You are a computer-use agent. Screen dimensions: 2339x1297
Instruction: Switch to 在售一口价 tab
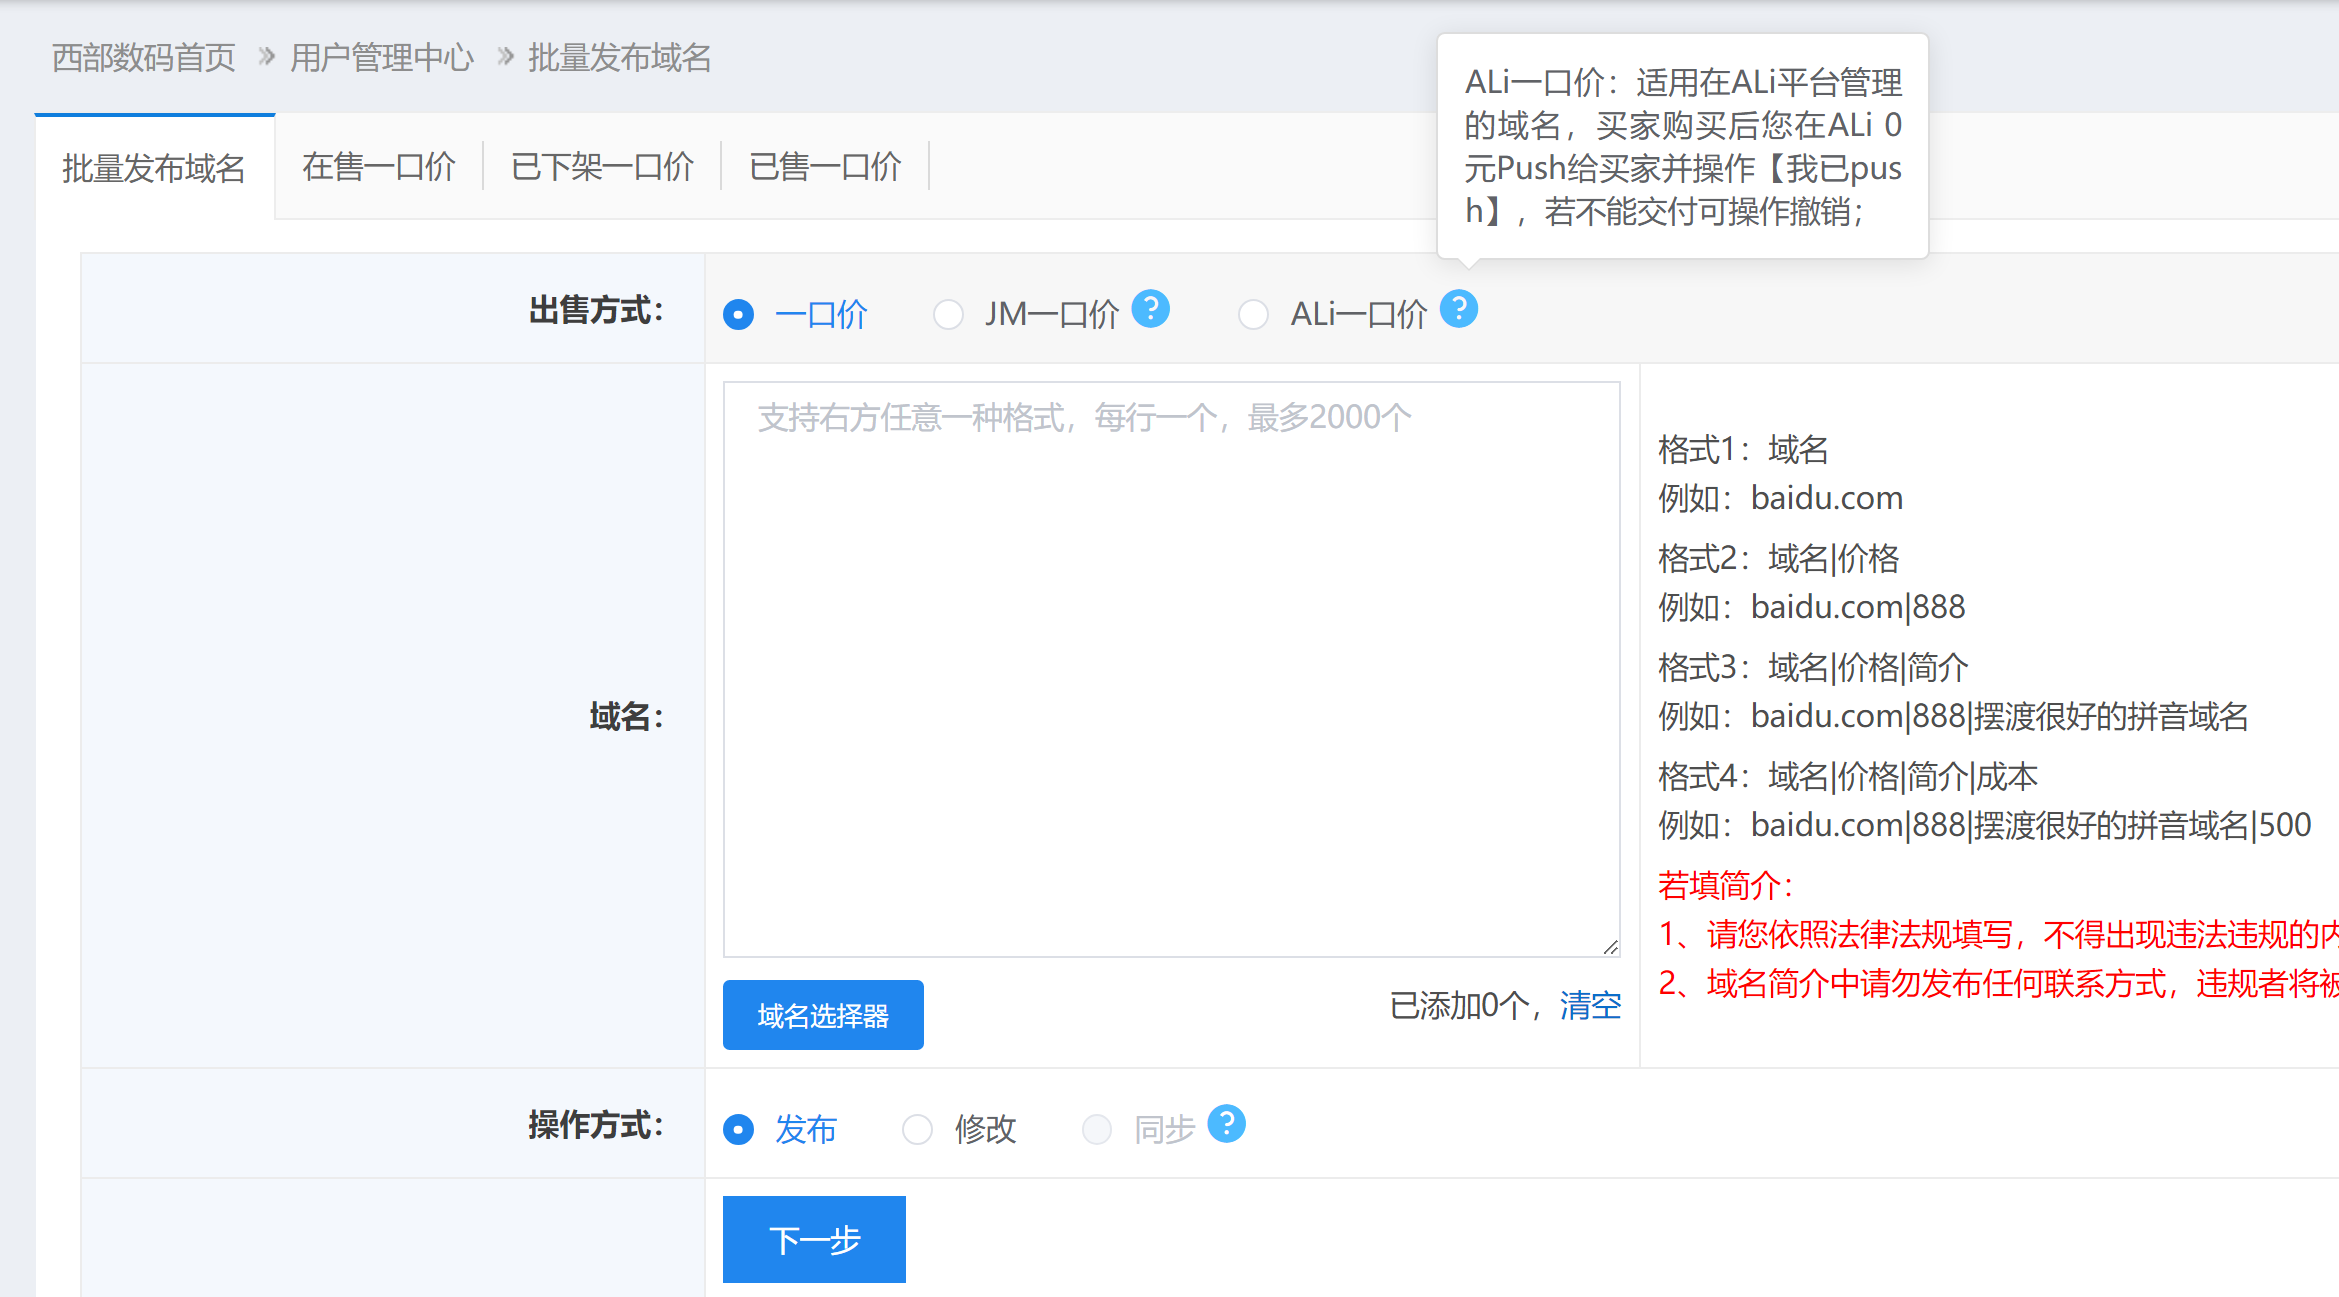pyautogui.click(x=378, y=167)
